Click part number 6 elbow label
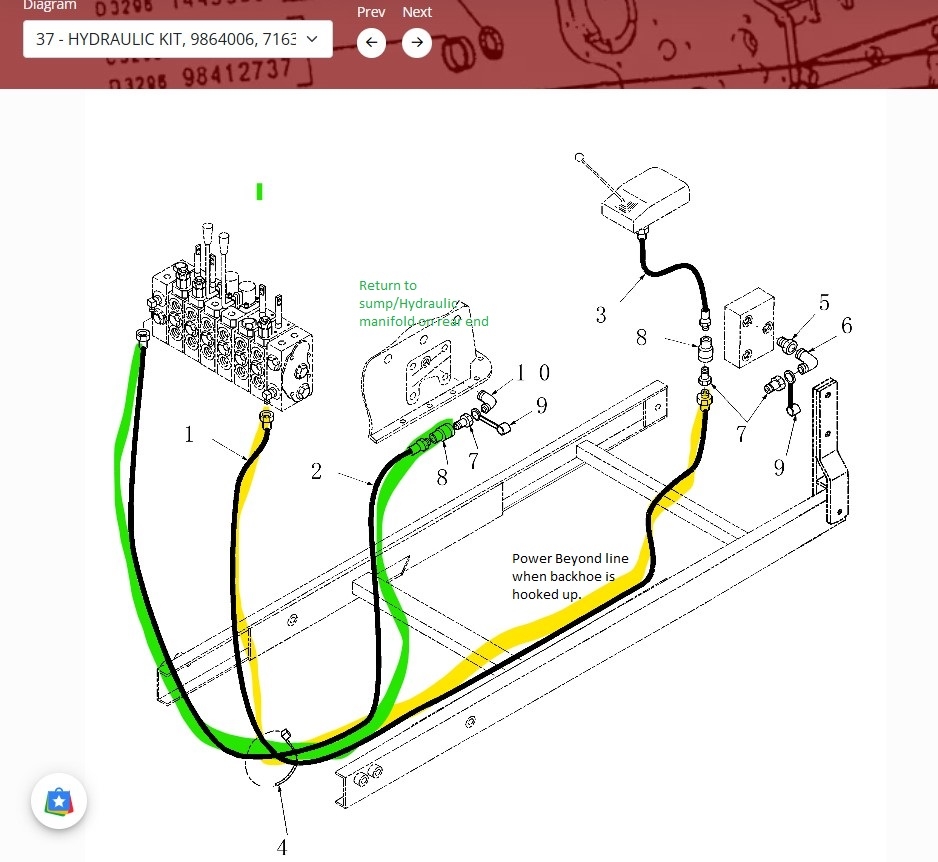 846,326
